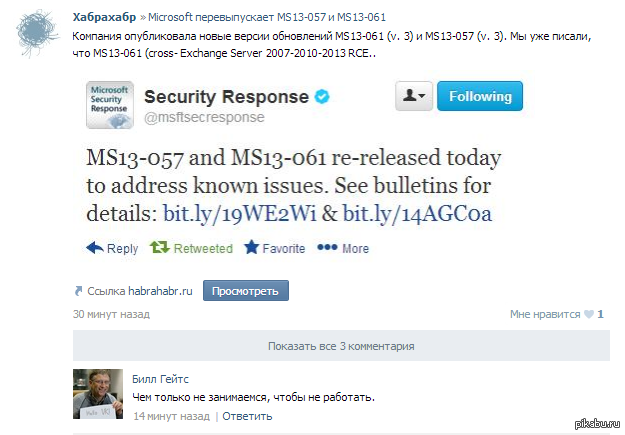Screen dimensions: 625x435
Task: Click the habrahabr.ru link arrow icon
Action: tap(78, 291)
